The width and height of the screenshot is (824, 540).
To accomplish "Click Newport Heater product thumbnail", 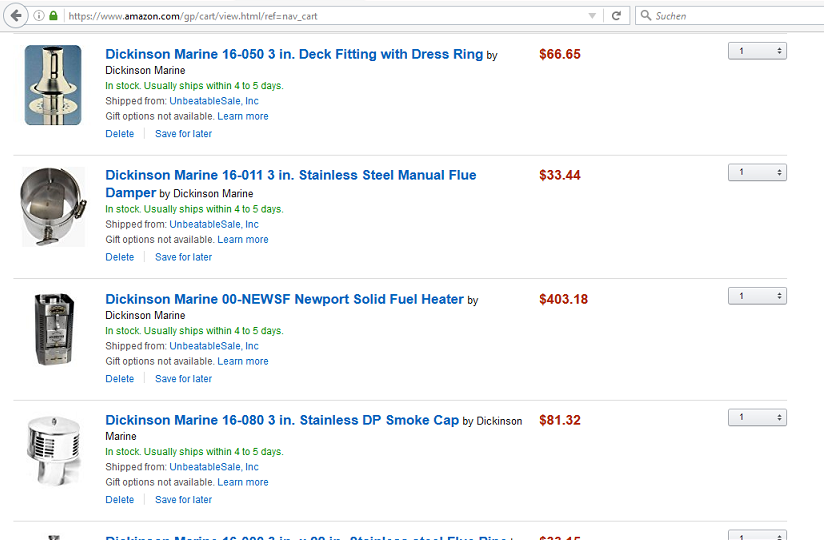I will tap(54, 329).
